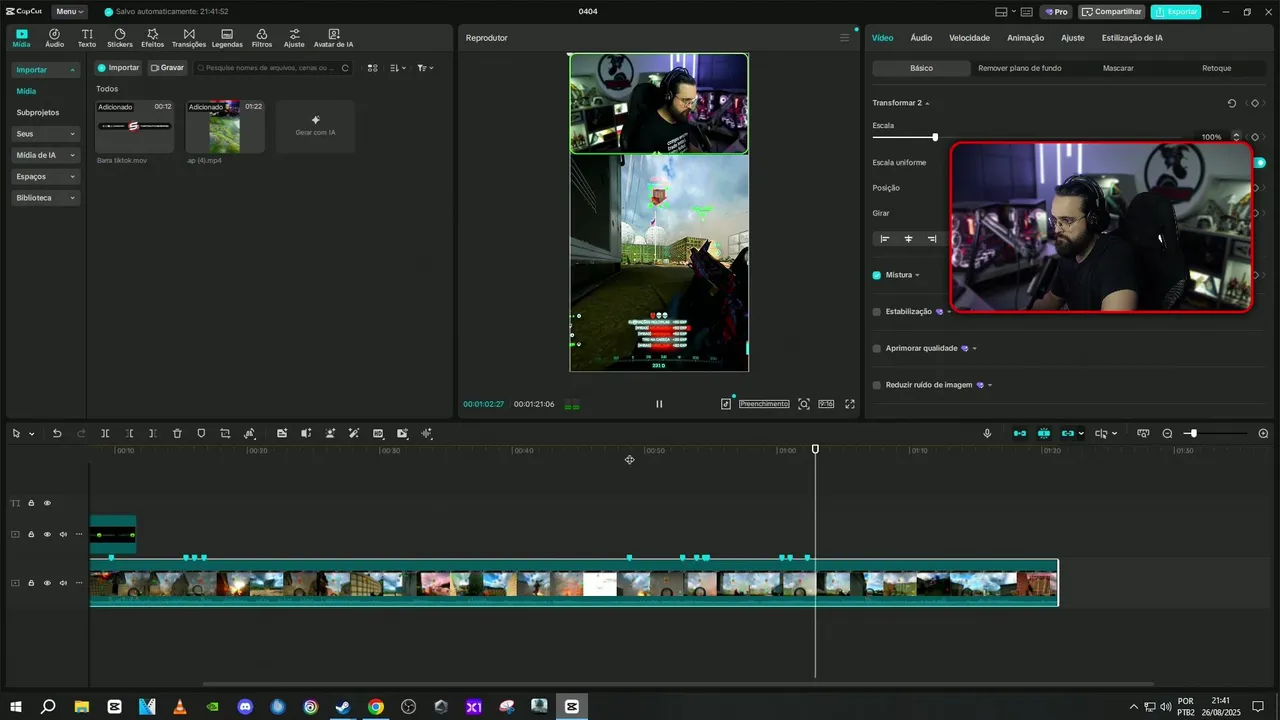
Task: Select the Remover plano de fundo tab
Action: pos(1019,68)
